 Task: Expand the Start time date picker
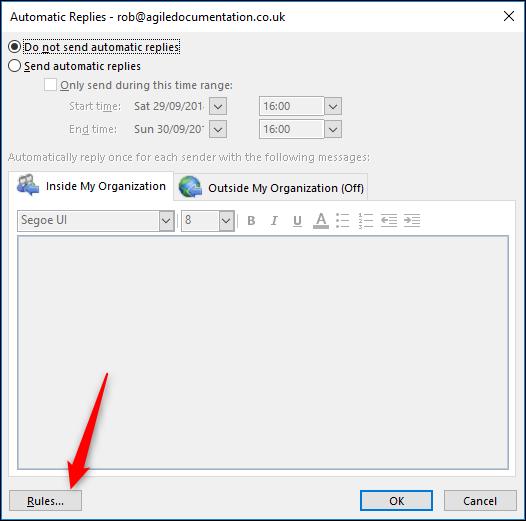[x=218, y=106]
